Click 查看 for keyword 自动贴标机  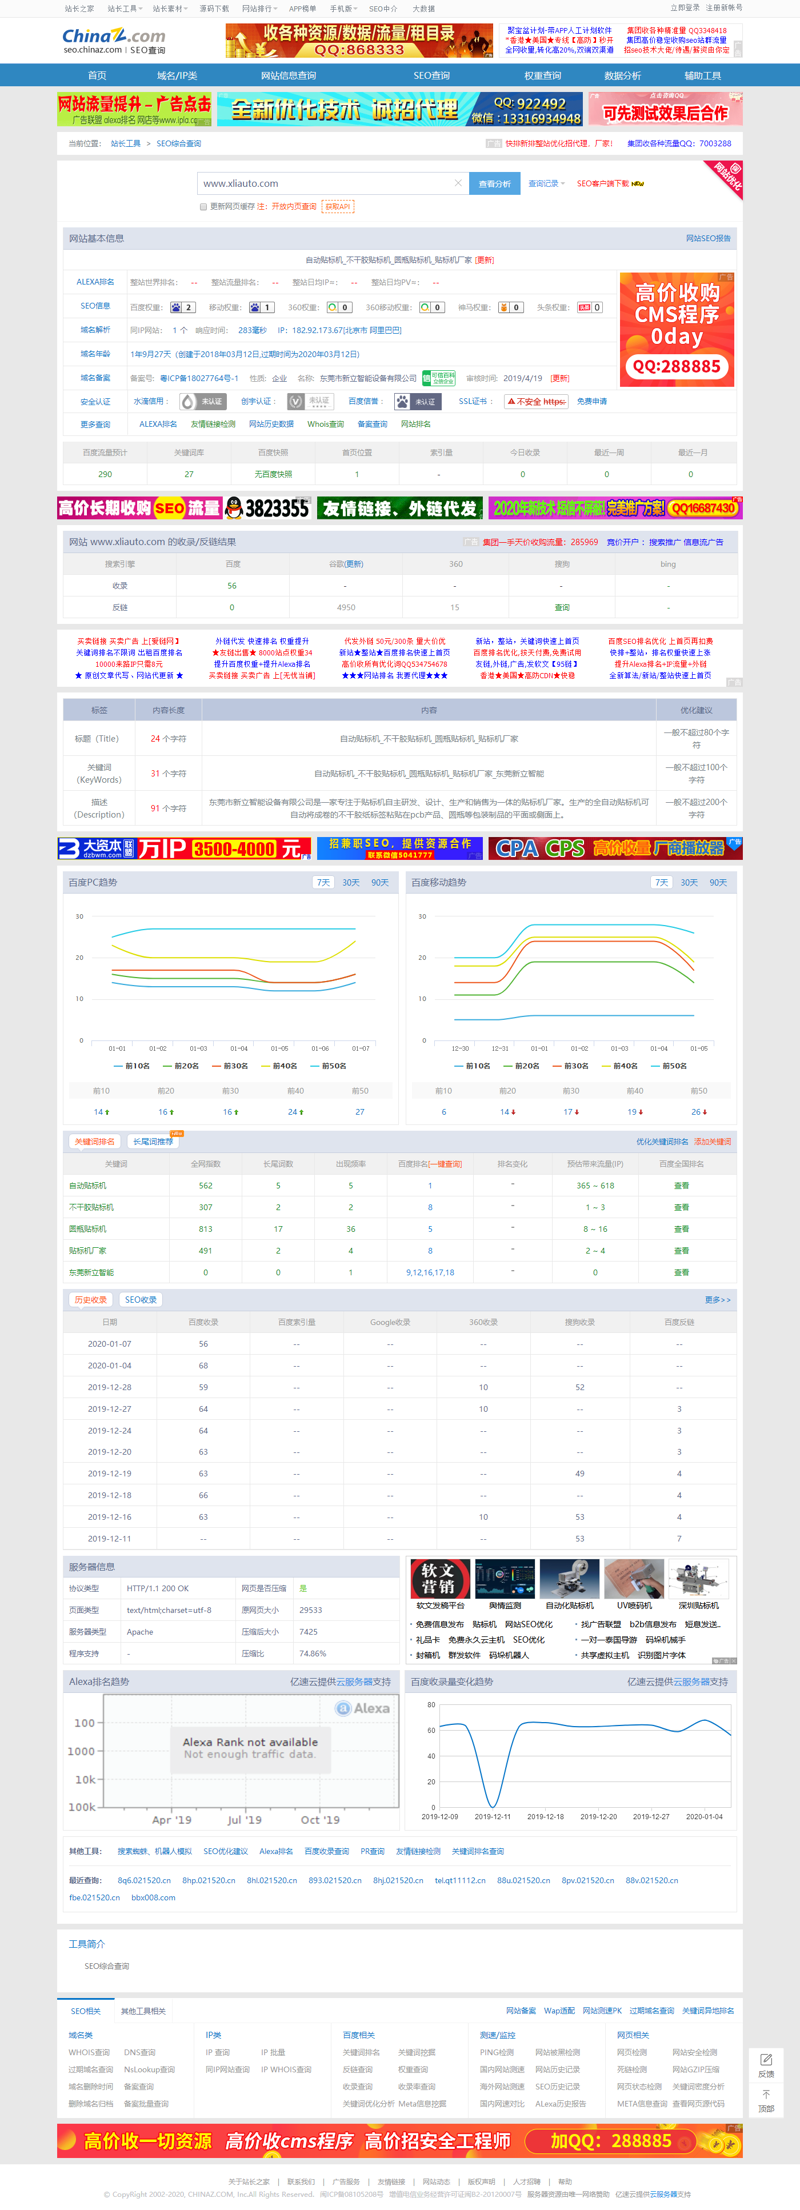(681, 1186)
